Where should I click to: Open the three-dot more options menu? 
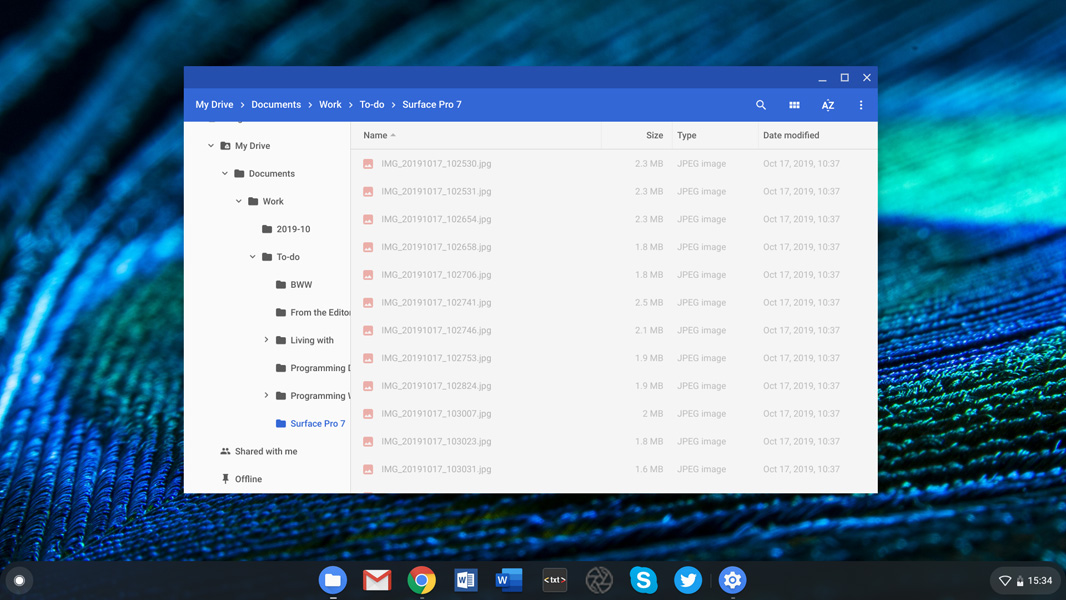pyautogui.click(x=861, y=105)
